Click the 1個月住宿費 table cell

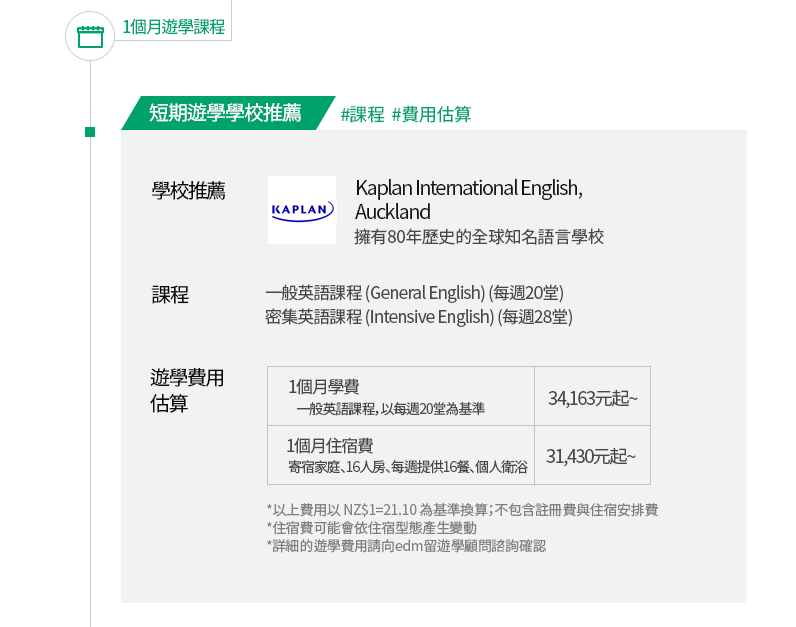[401, 455]
